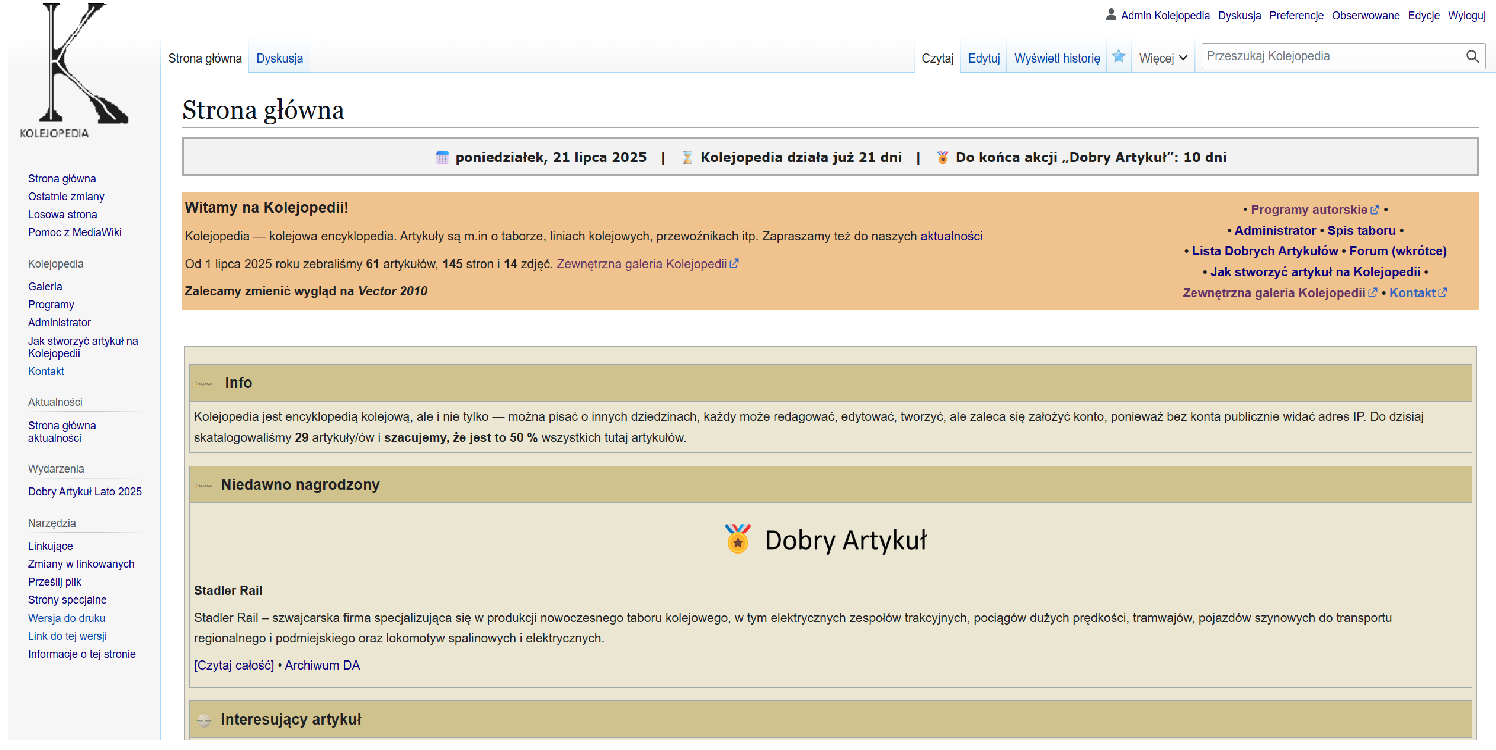This screenshot has width=1496, height=750.
Task: Open Ostatnie zmiany in sidebar
Action: (66, 197)
